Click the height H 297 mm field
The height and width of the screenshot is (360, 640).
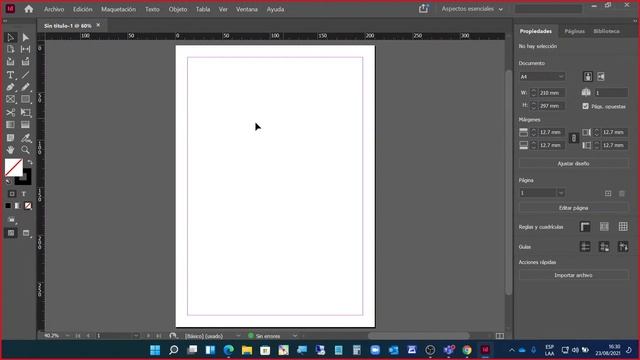point(551,106)
